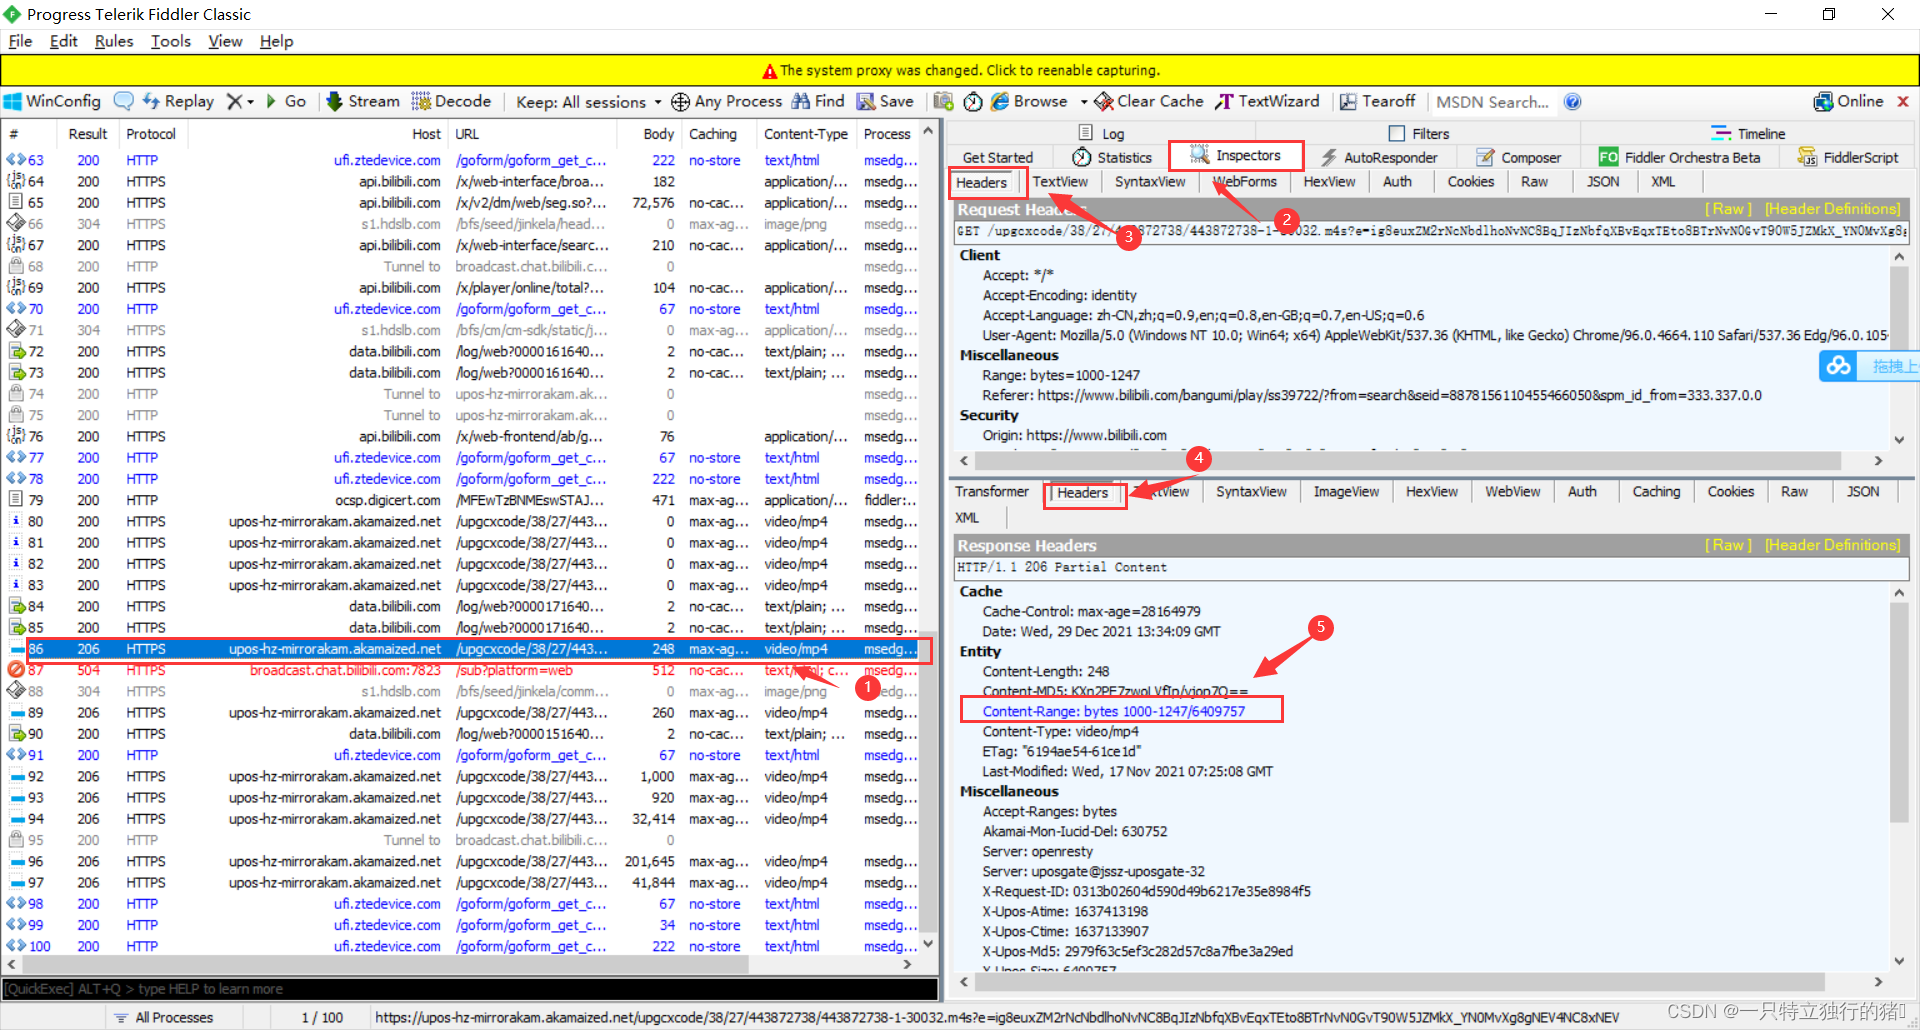Click the timer stopwatch toolbar icon
The width and height of the screenshot is (1920, 1030).
click(973, 101)
